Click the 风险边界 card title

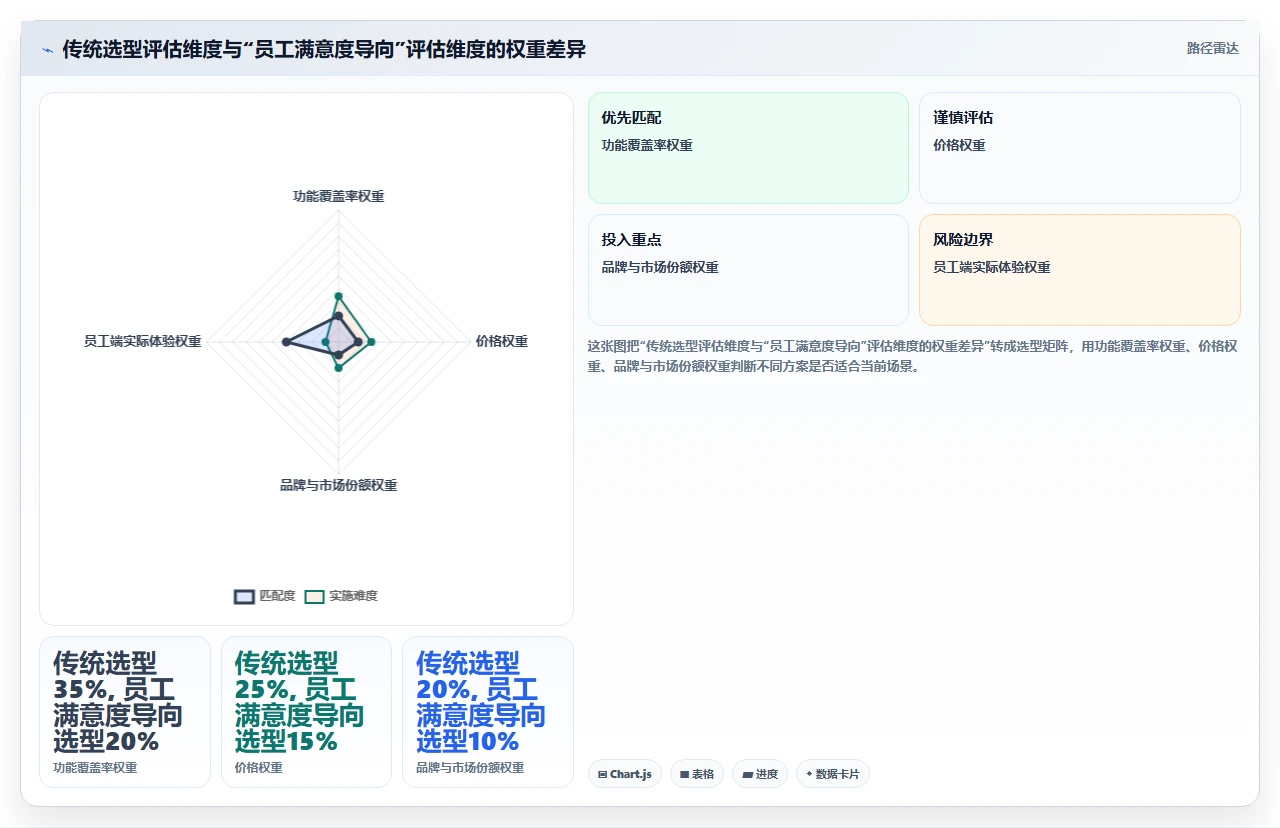(963, 240)
